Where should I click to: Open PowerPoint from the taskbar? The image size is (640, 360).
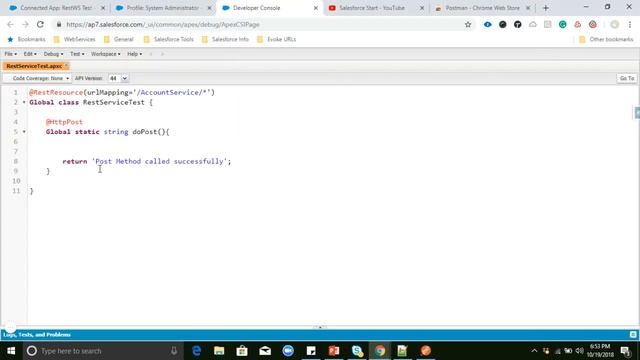[x=334, y=351]
